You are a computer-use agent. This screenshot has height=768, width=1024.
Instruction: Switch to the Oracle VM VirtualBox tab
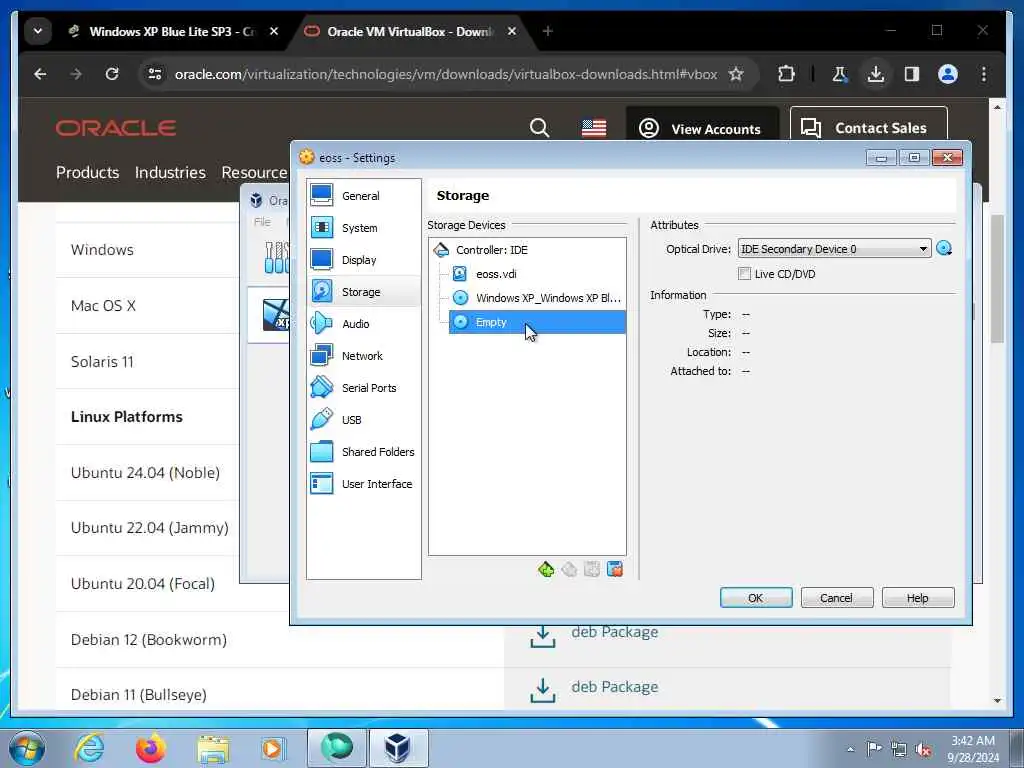click(x=410, y=31)
